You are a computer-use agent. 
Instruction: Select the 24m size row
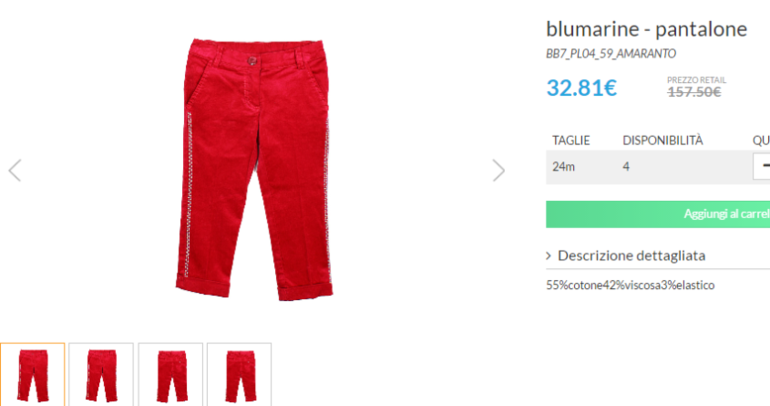pos(658,167)
